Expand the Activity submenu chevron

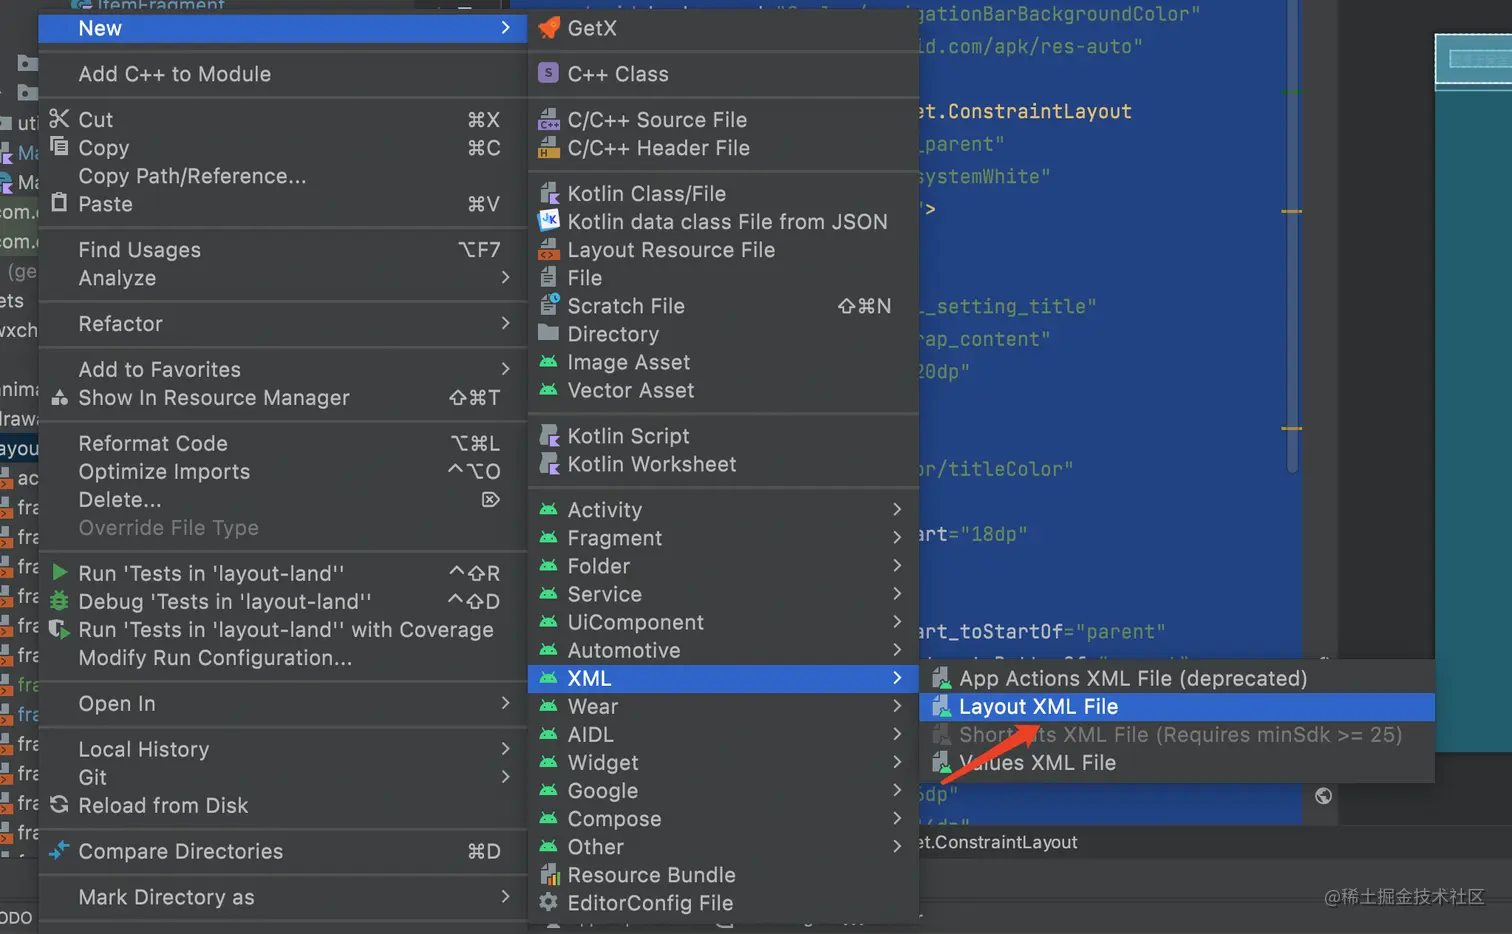pyautogui.click(x=897, y=509)
